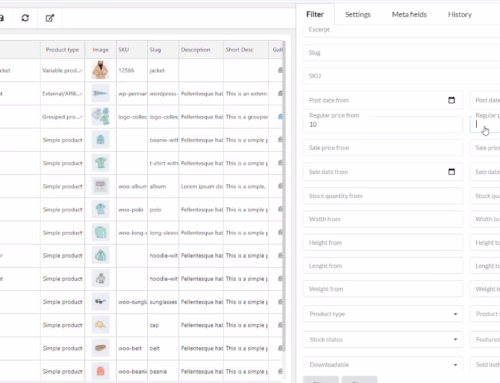Click the Description column header
500x383 pixels.
pos(201,50)
